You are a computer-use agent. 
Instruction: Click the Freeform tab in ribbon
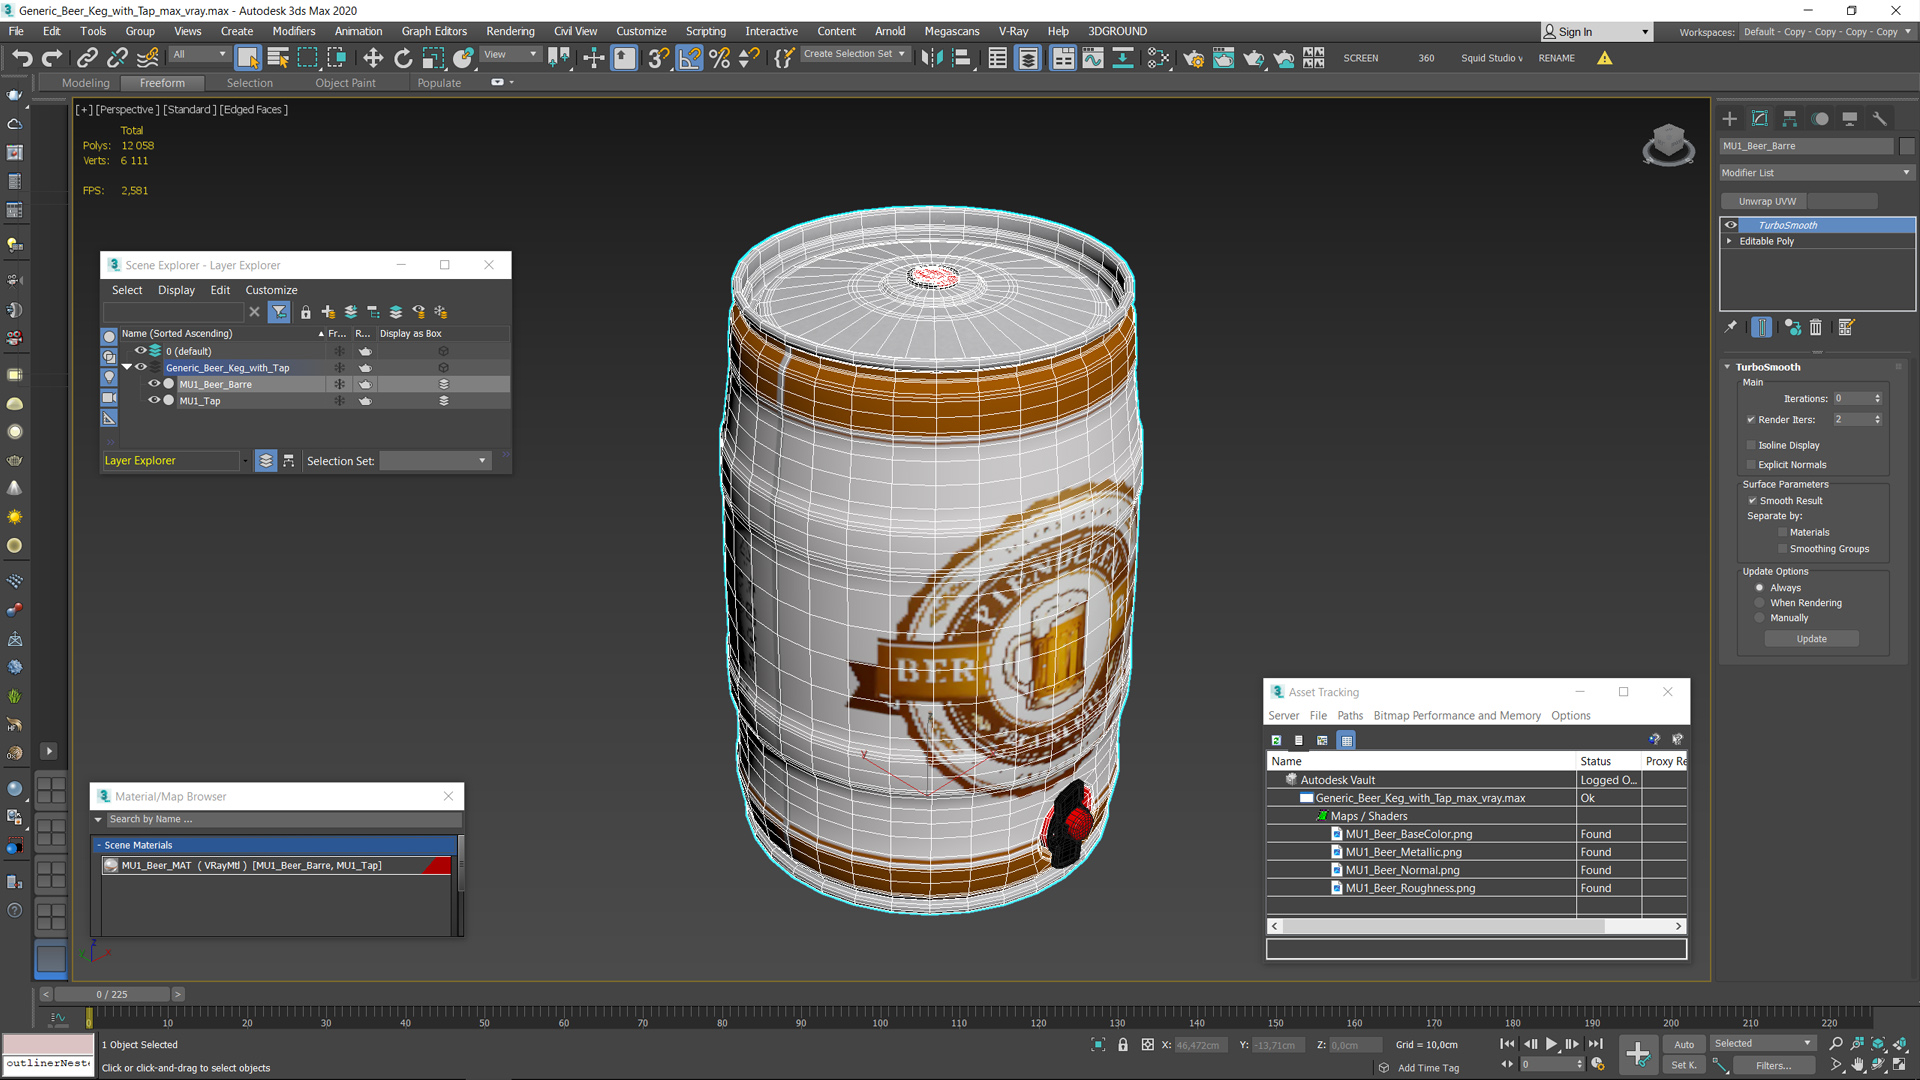pyautogui.click(x=160, y=82)
